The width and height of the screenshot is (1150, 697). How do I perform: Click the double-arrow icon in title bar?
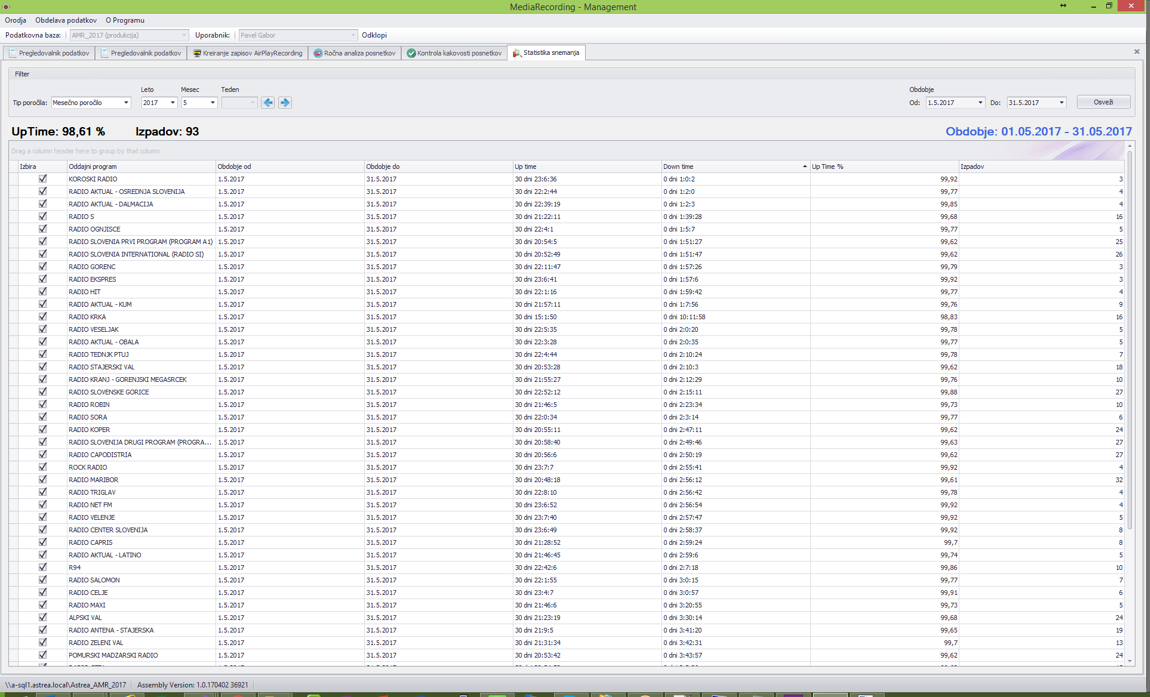click(x=1063, y=6)
